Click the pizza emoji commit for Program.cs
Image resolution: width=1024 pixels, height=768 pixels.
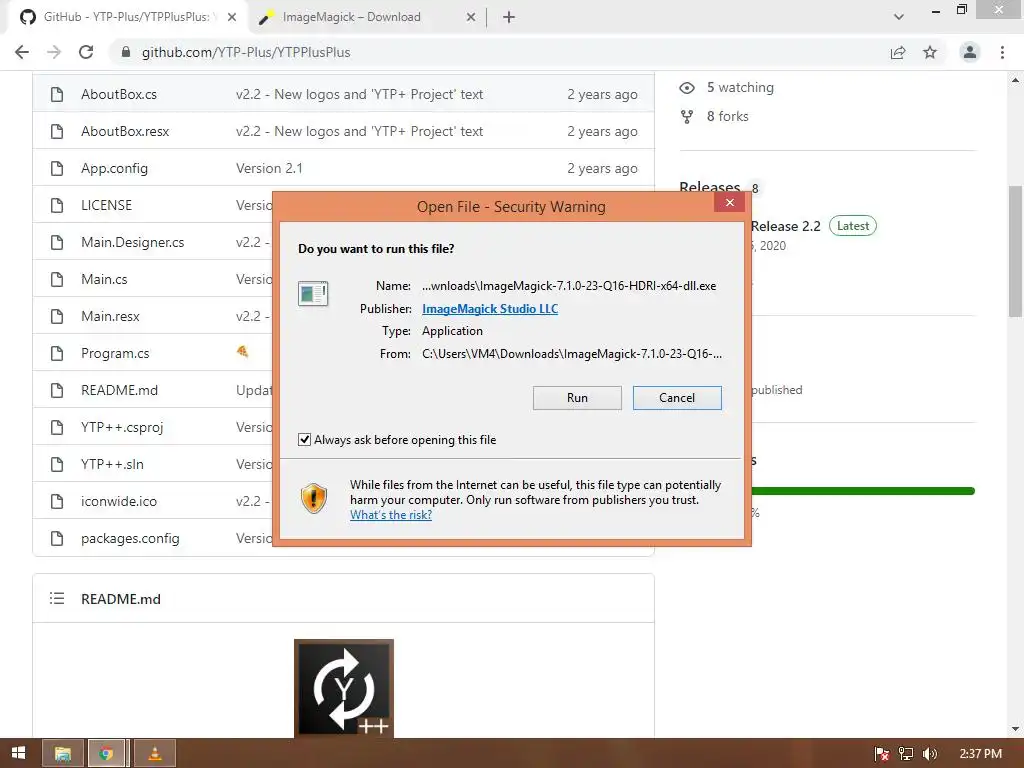pos(242,352)
